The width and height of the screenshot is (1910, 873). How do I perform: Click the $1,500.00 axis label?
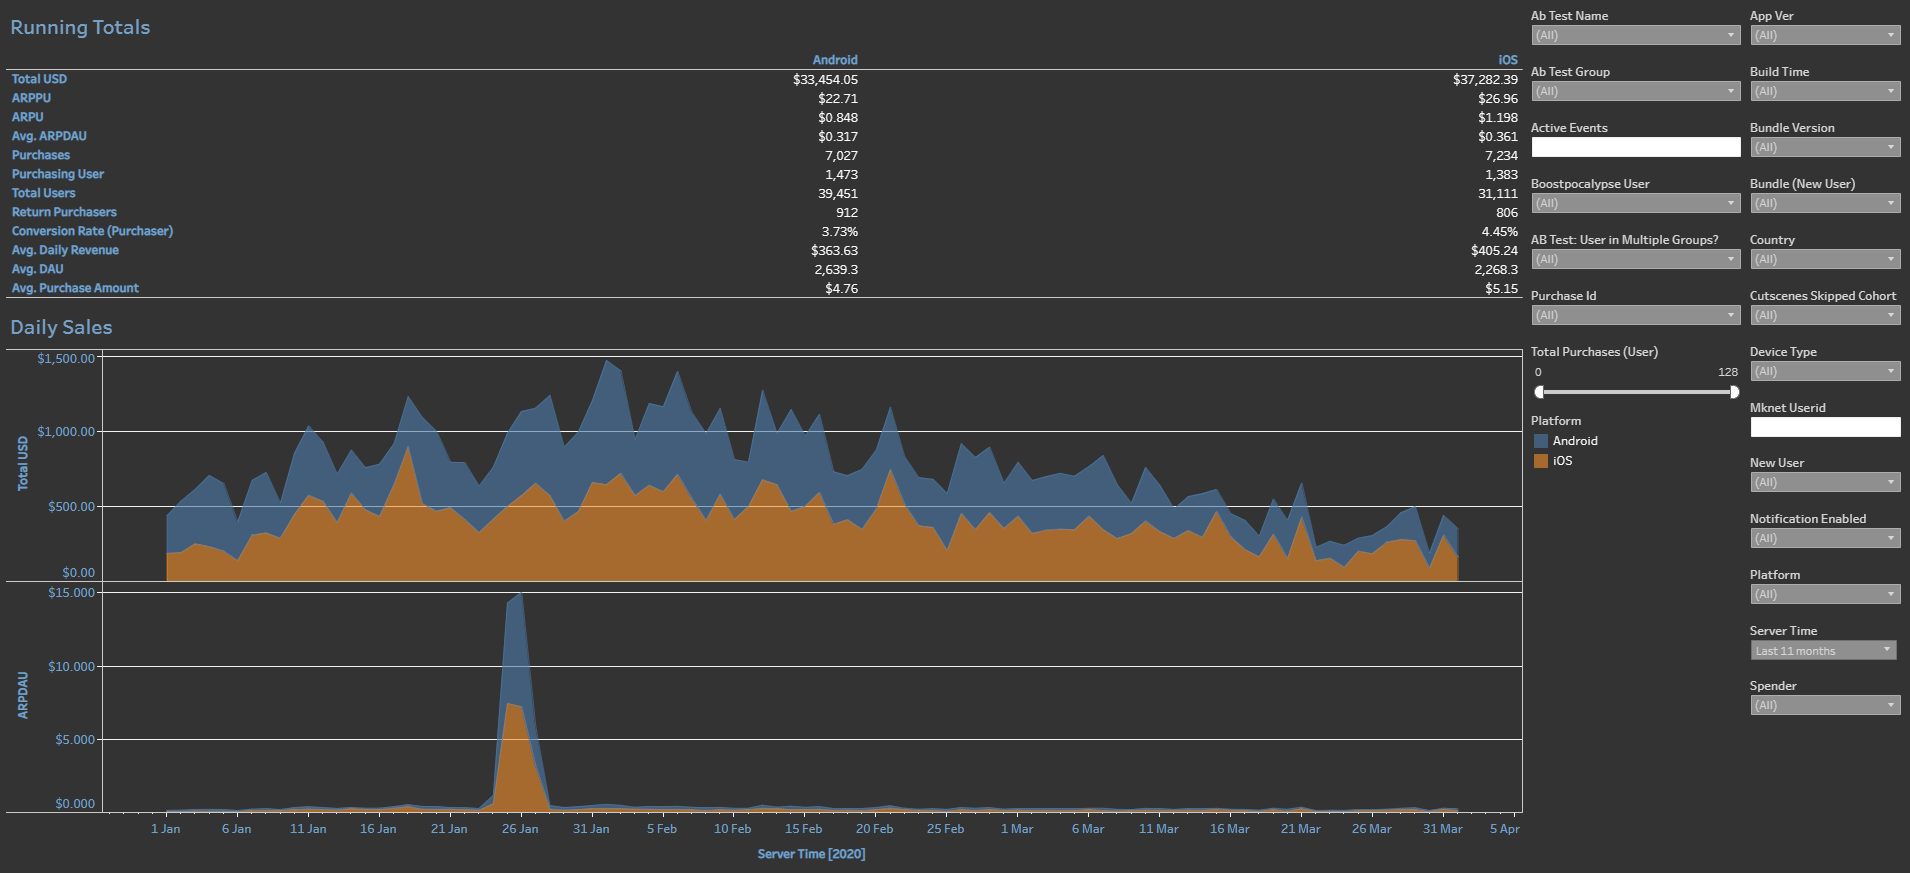(66, 359)
